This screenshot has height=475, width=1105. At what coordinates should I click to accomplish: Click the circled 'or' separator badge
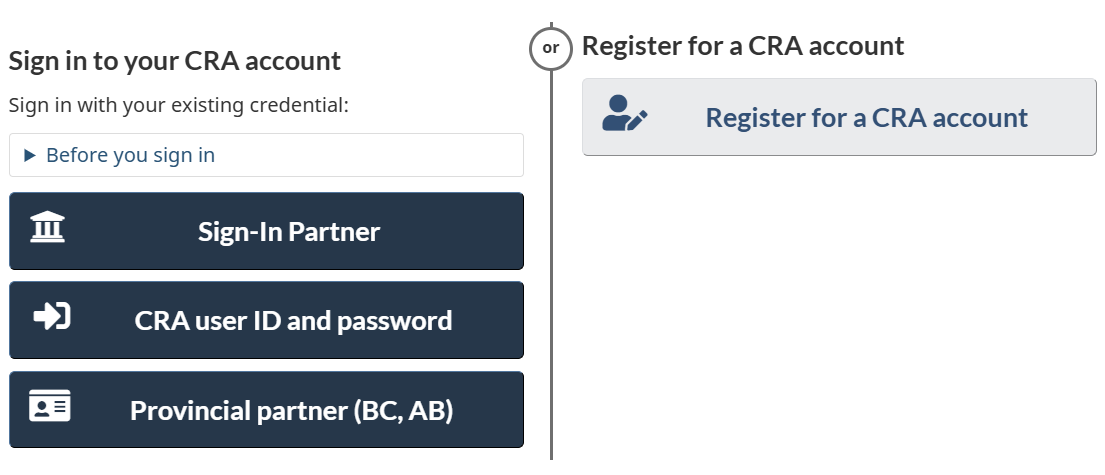(550, 47)
